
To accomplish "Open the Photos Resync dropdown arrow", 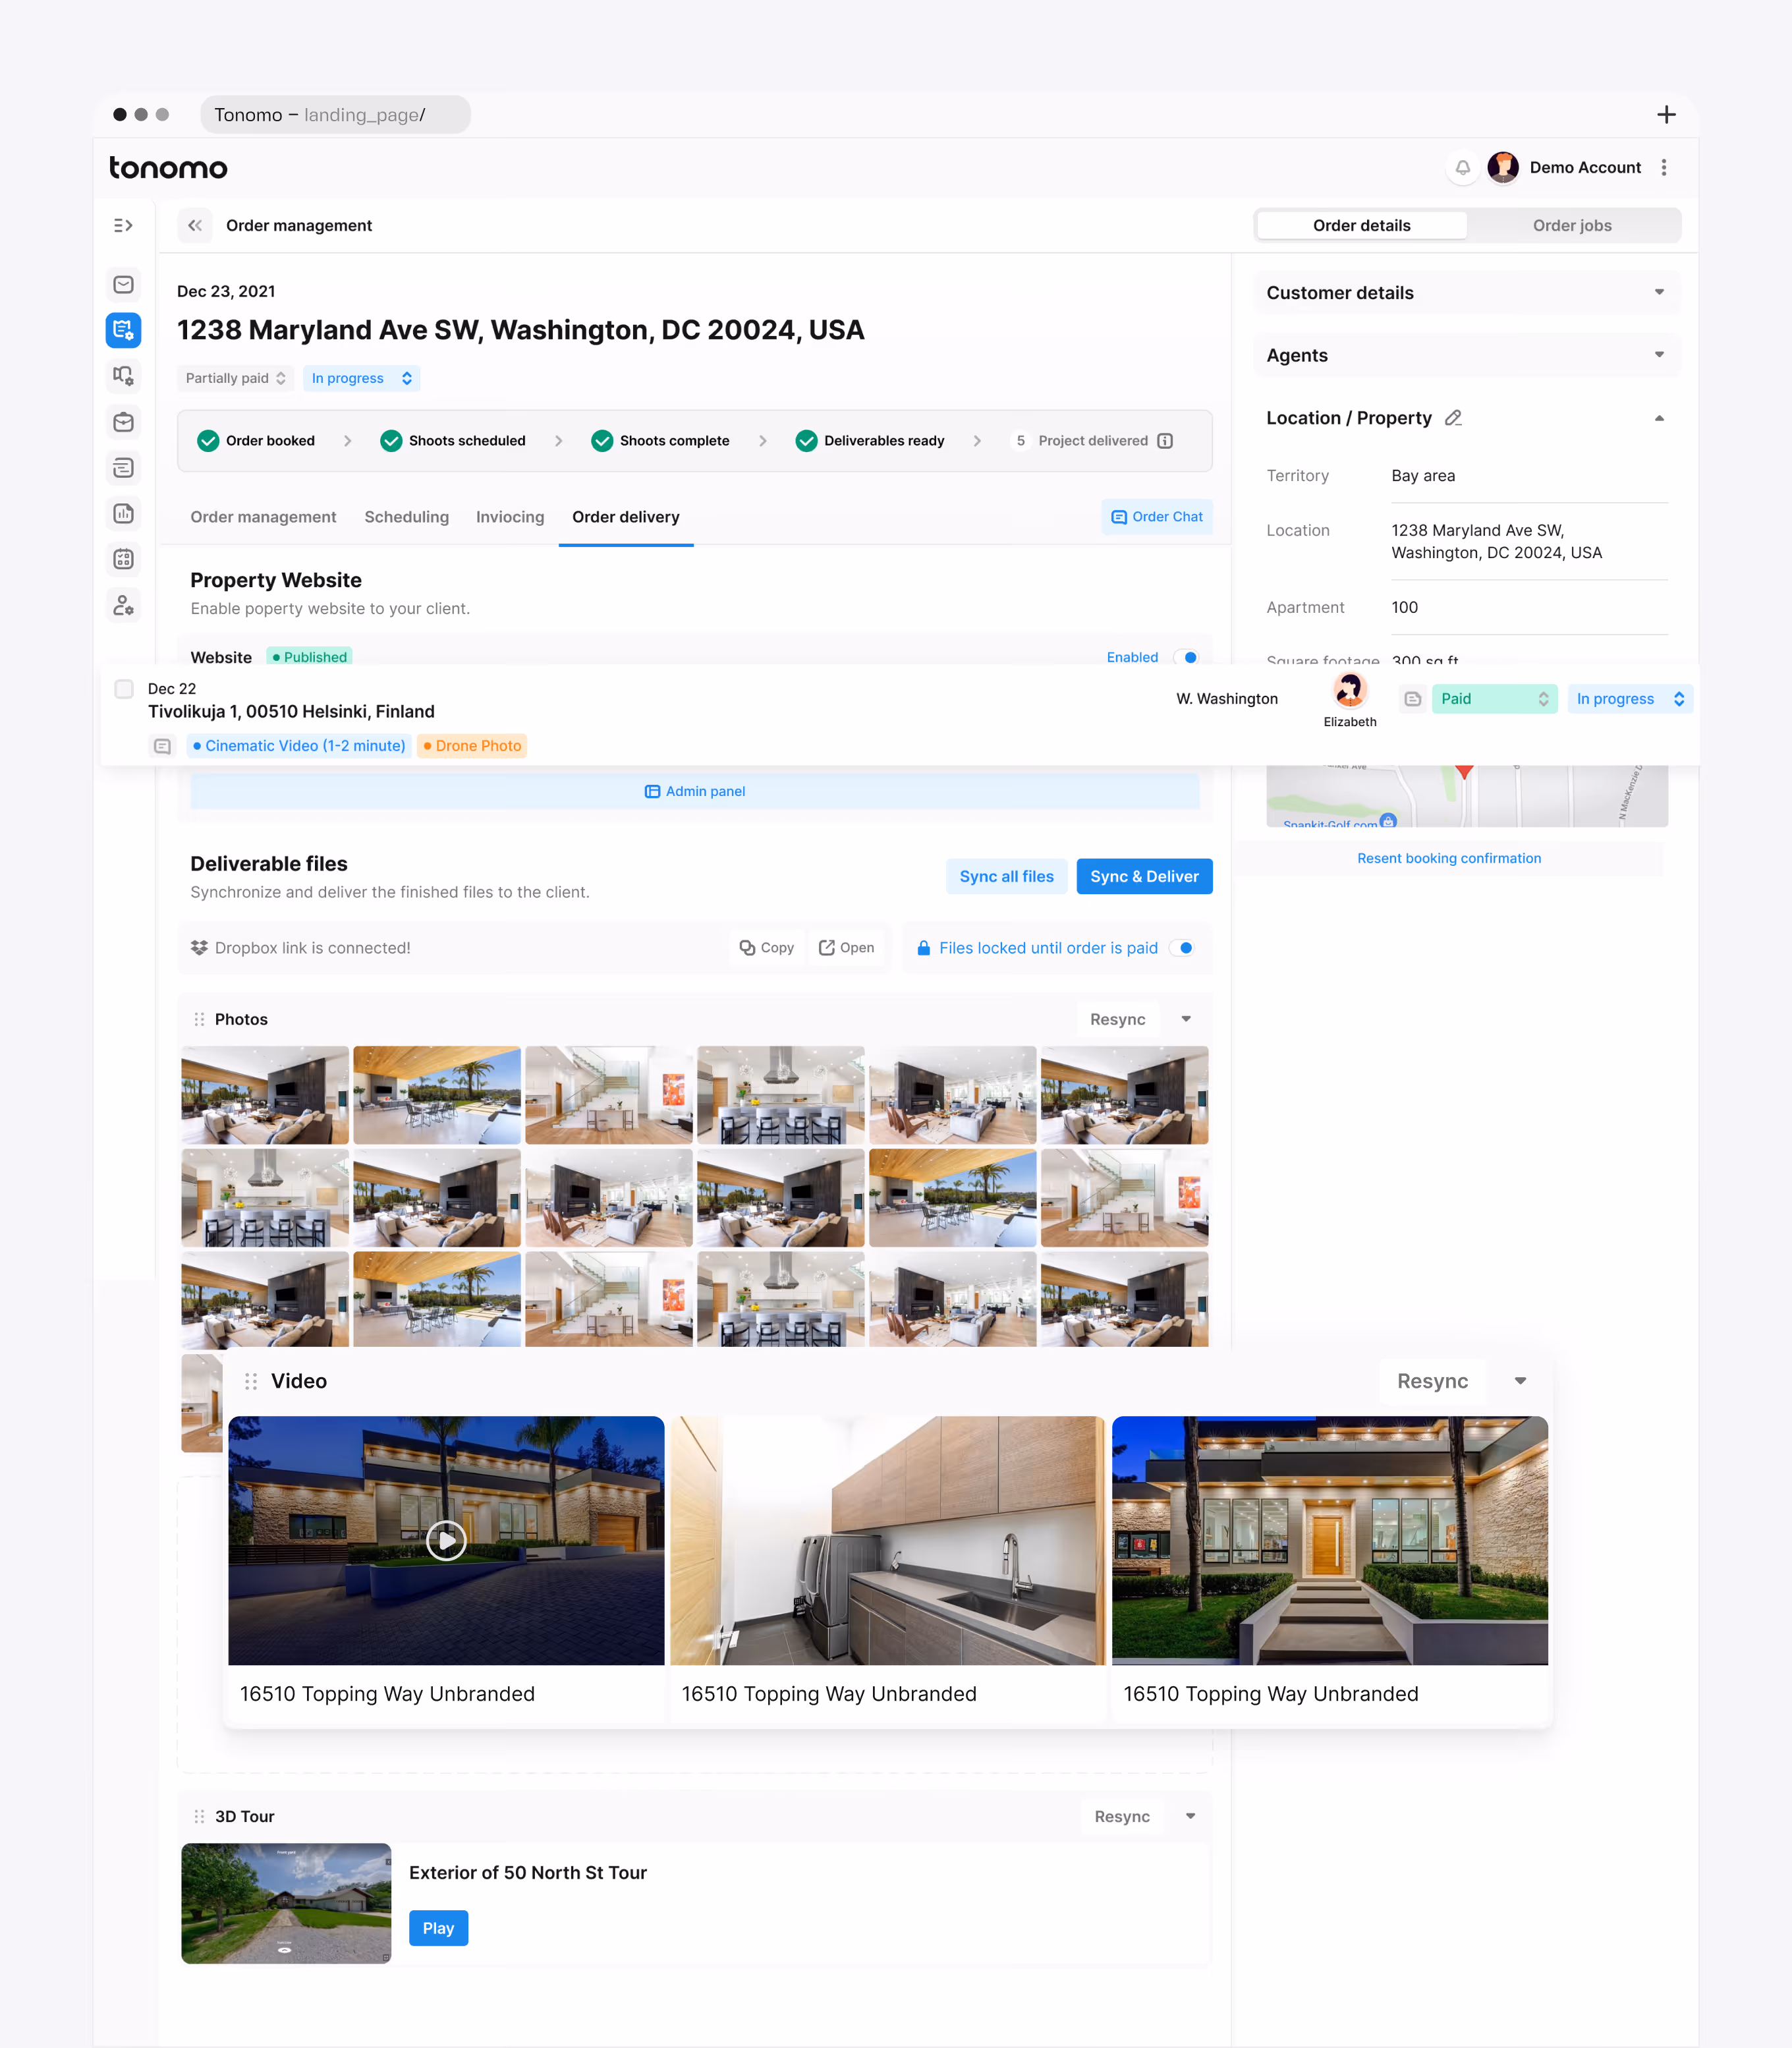I will click(1186, 1019).
